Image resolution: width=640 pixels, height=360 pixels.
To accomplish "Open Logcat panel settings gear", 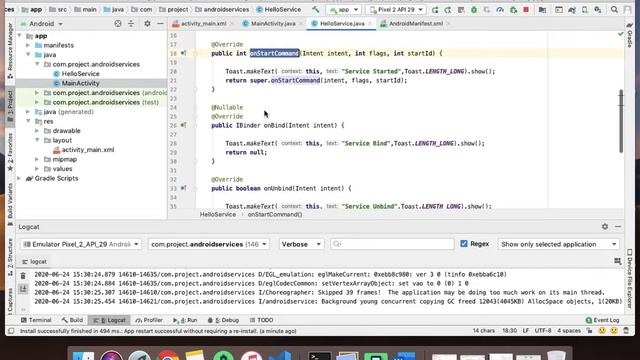I will [x=605, y=227].
